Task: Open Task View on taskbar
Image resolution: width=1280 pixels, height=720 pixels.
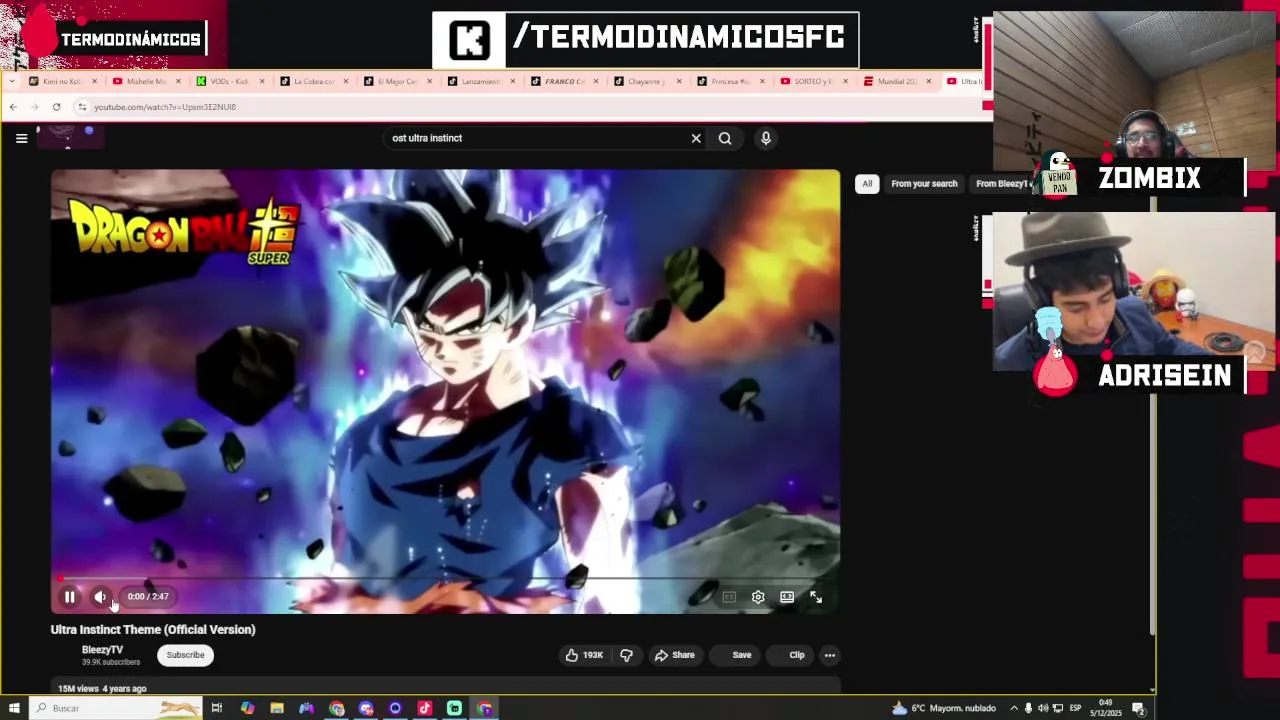Action: (216, 708)
